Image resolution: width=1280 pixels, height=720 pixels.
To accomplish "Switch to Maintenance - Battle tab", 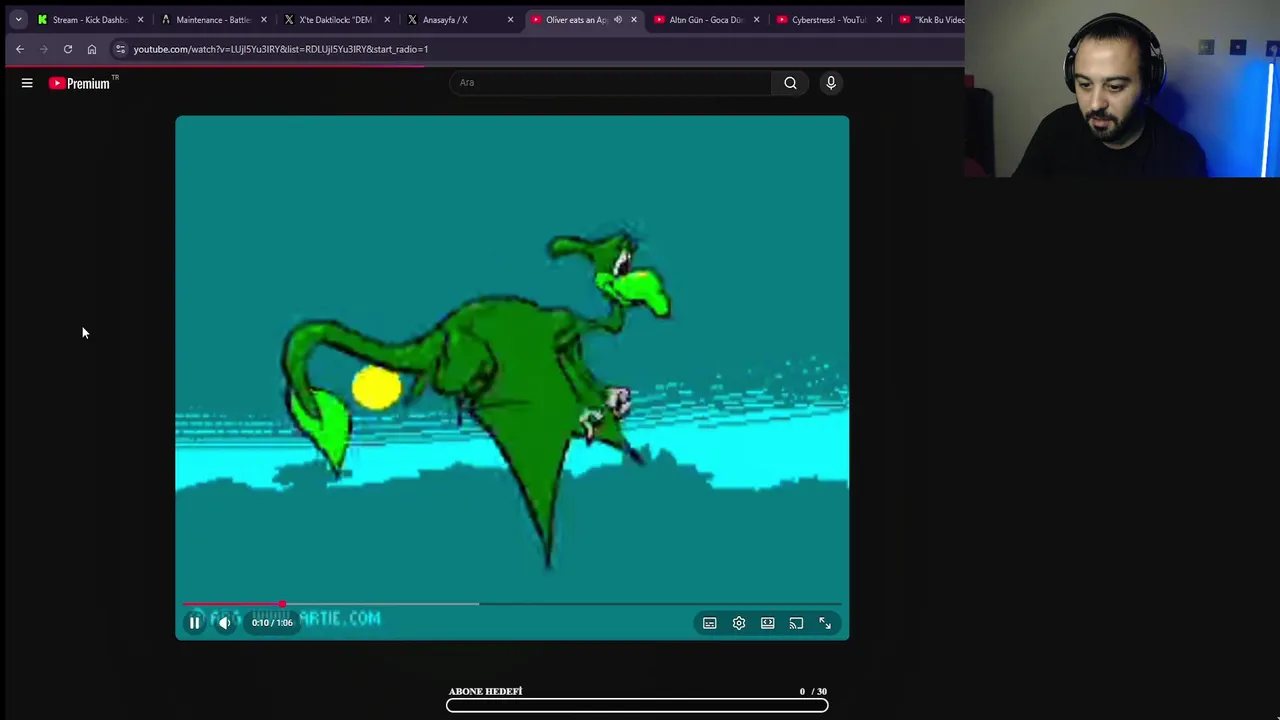I will (212, 19).
